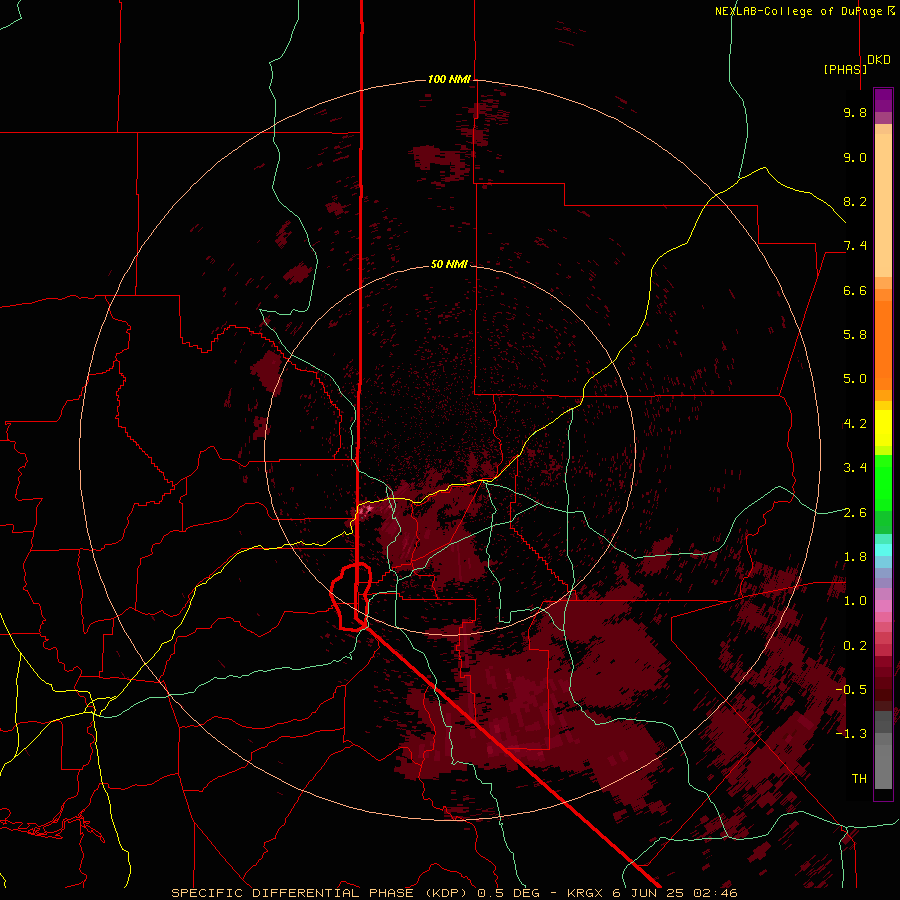This screenshot has height=900, width=900.
Task: Click the 5.8 scale value
Action: click(x=855, y=335)
